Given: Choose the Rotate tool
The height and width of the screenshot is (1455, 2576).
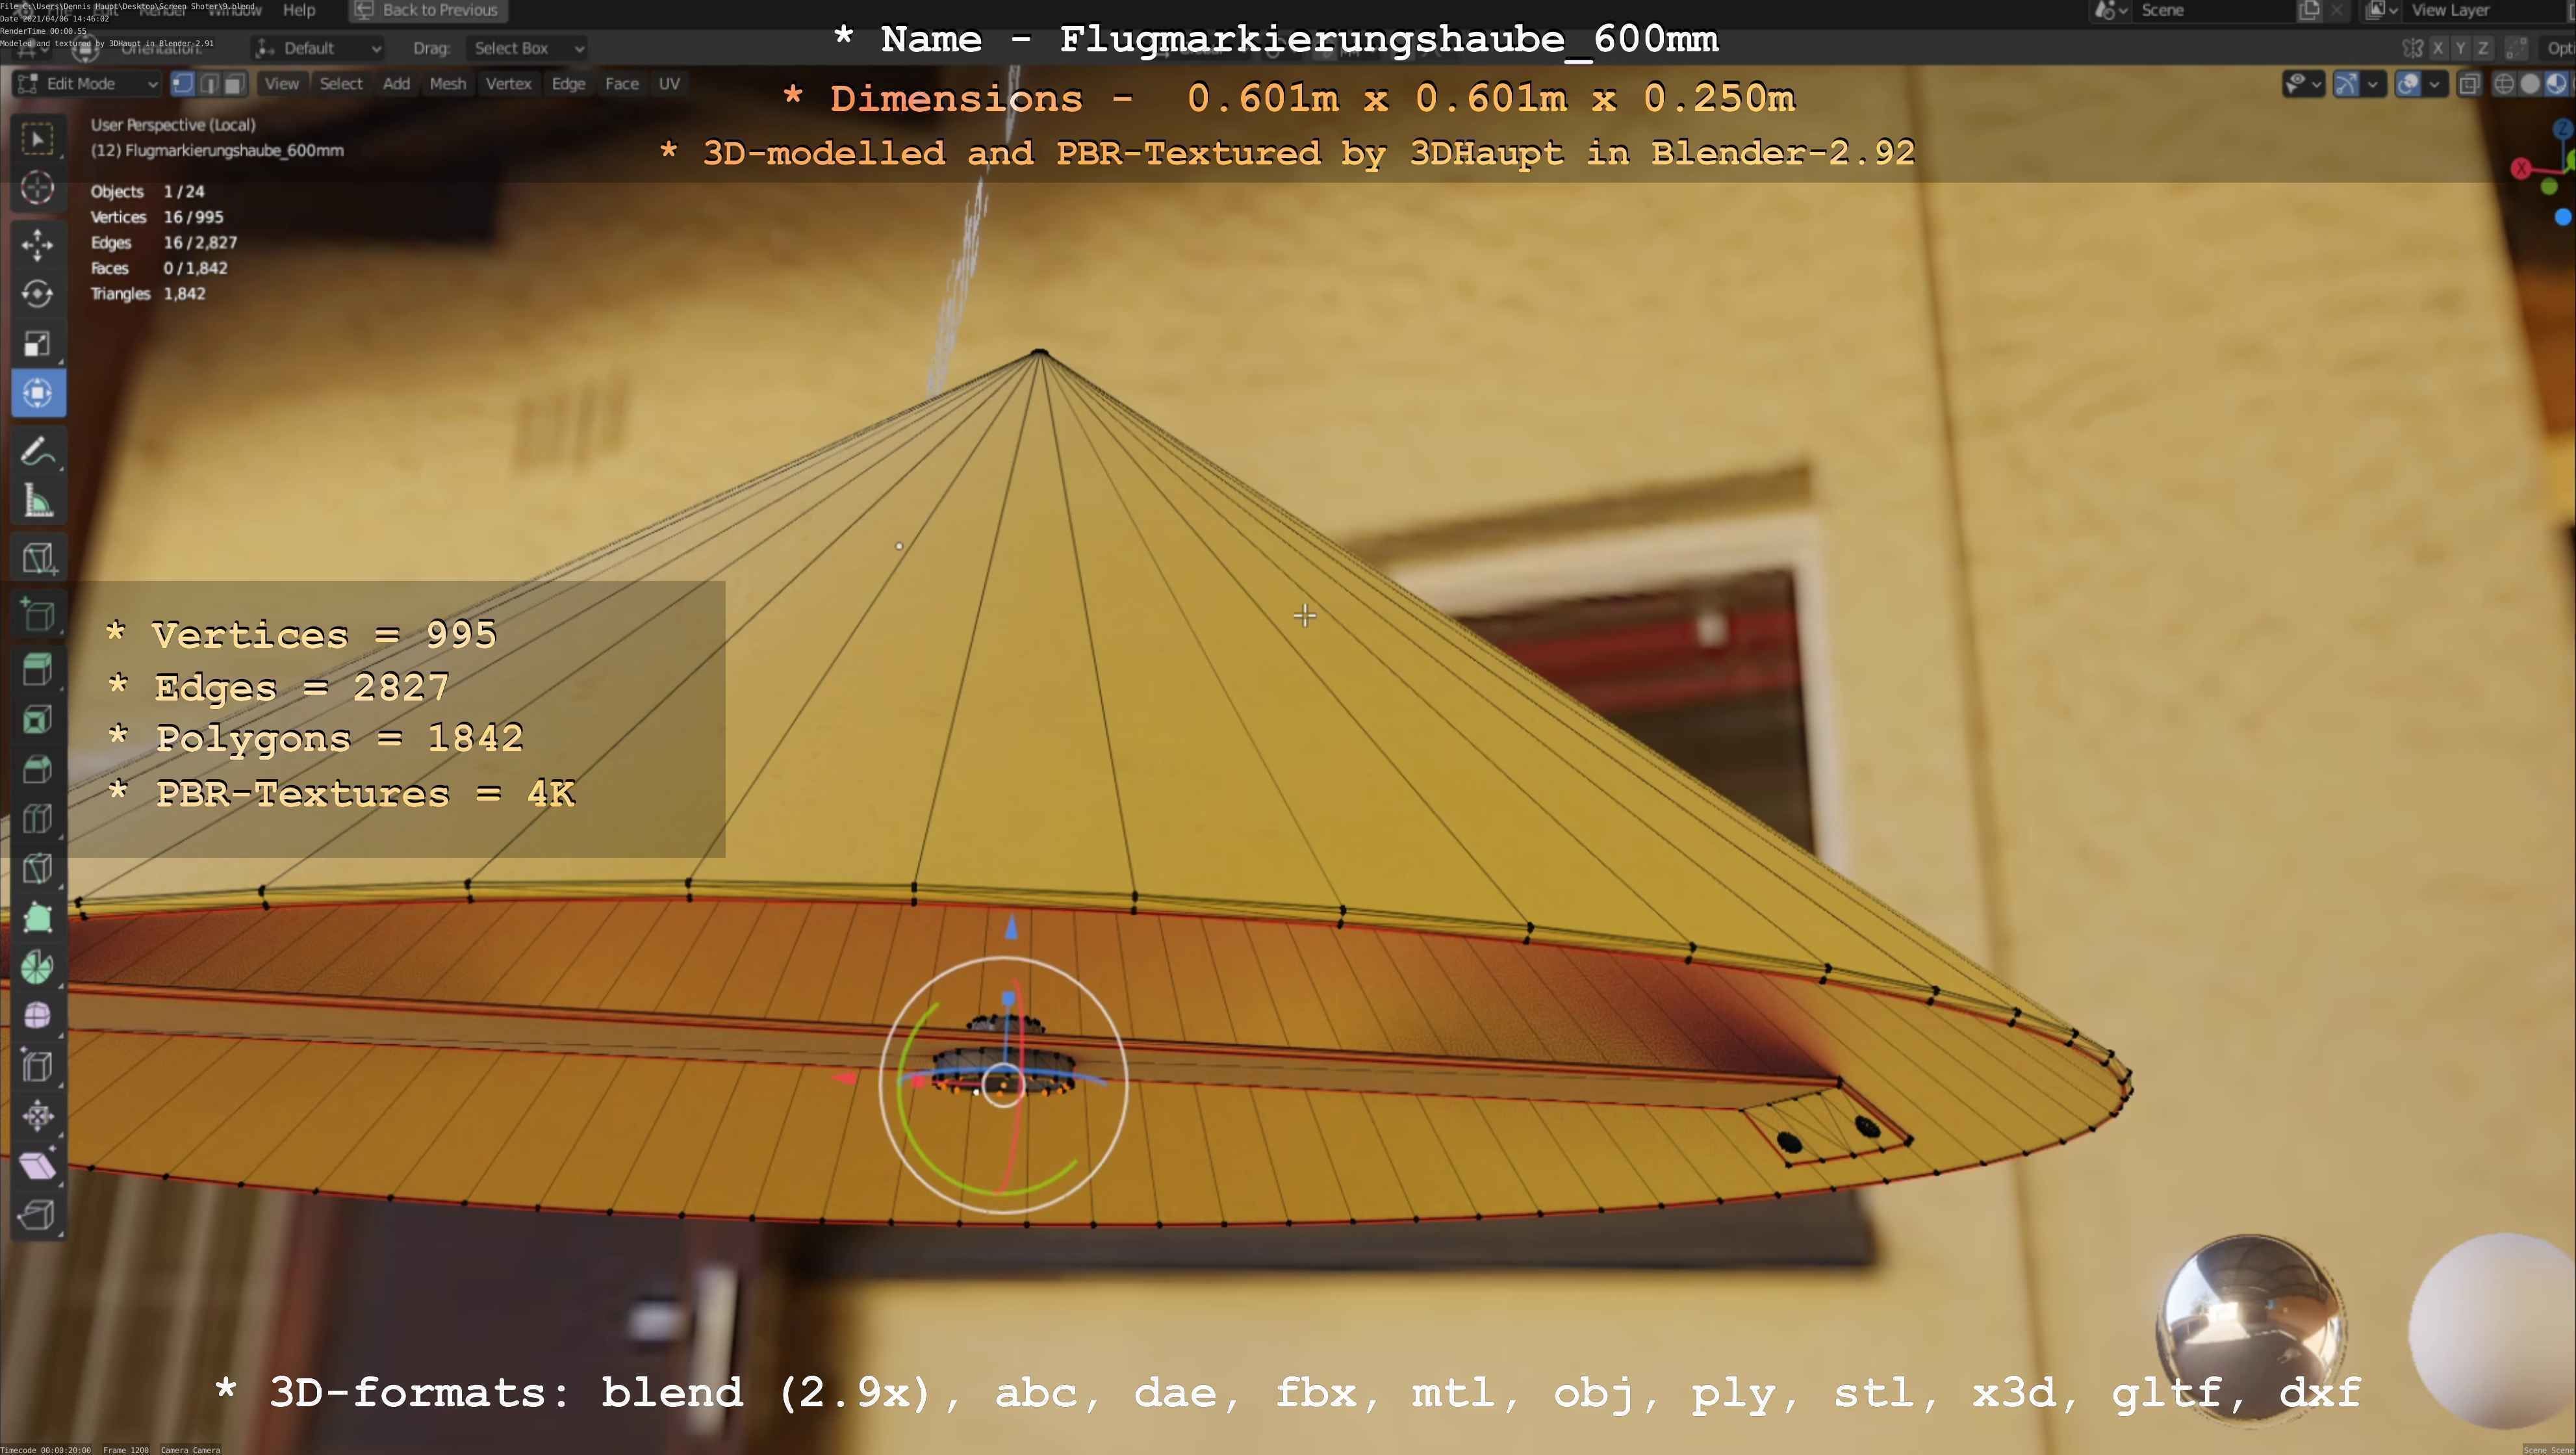Looking at the screenshot, I should [x=38, y=294].
